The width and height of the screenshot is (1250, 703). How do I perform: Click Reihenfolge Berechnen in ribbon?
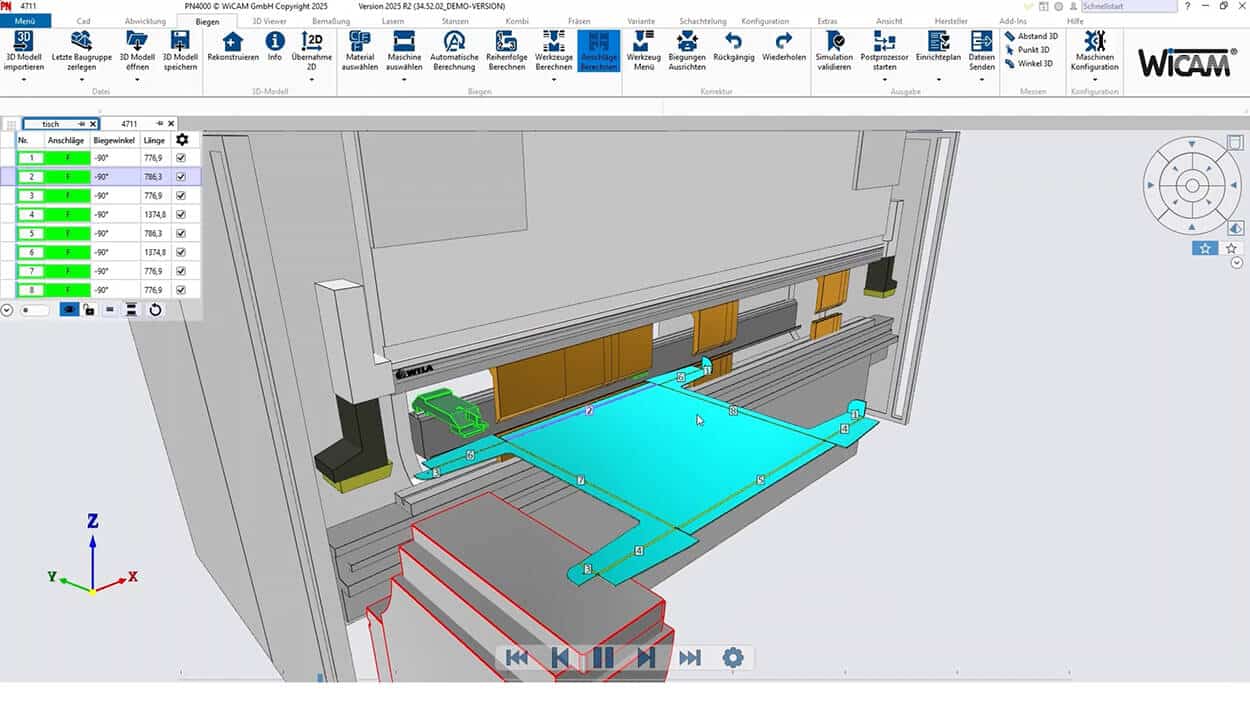pos(506,41)
